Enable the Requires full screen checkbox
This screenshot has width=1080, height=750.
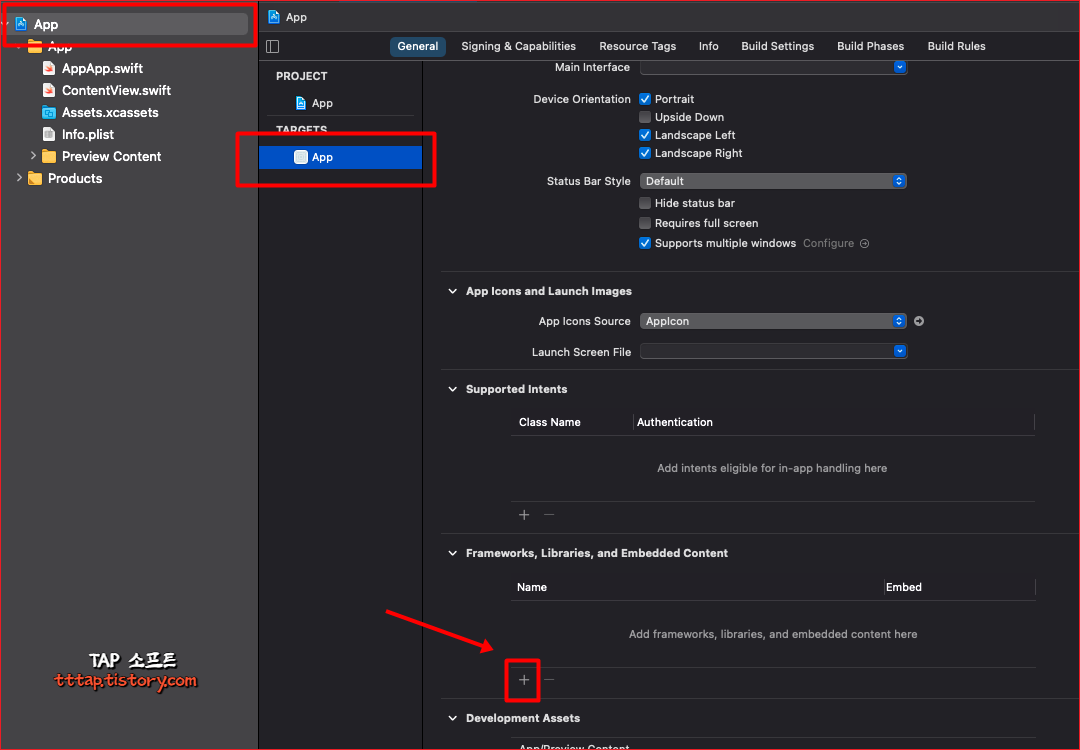[645, 223]
